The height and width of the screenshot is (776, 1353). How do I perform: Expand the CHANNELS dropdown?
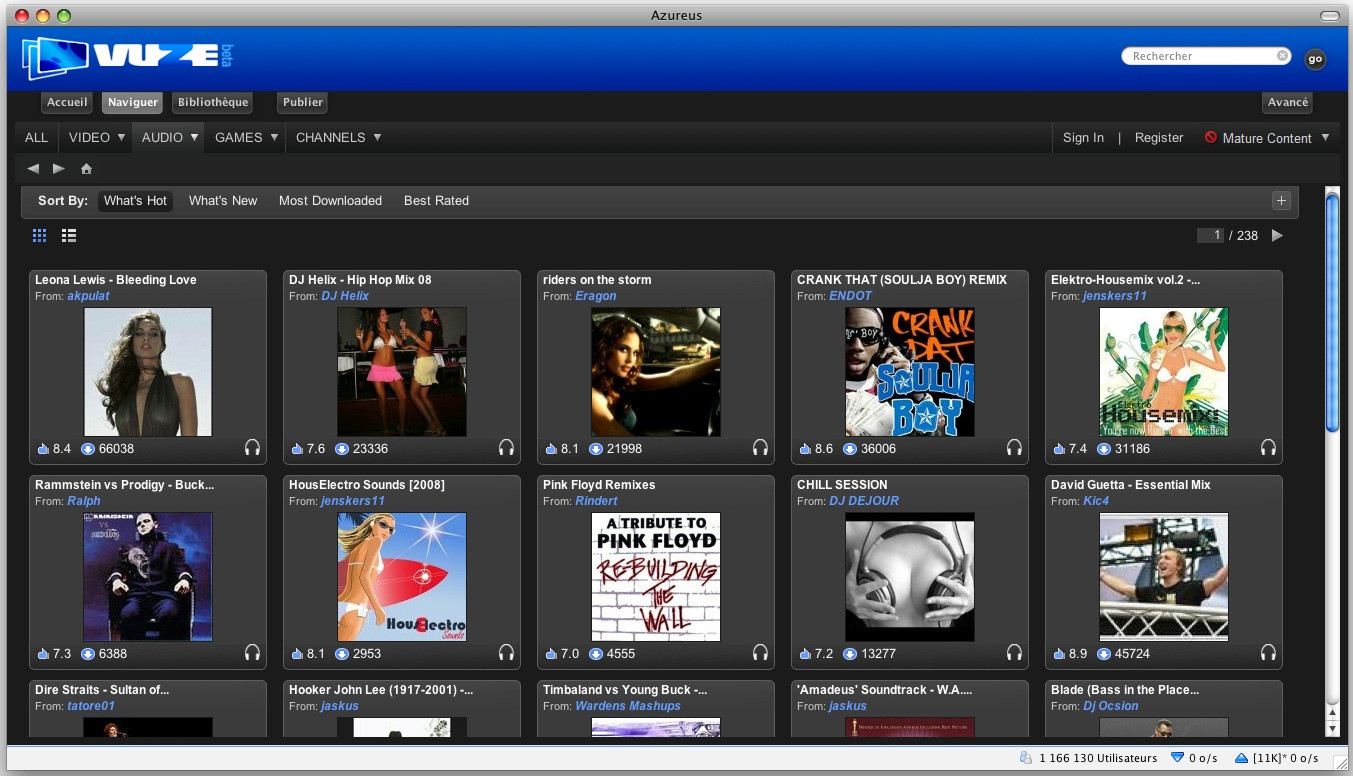(x=377, y=137)
